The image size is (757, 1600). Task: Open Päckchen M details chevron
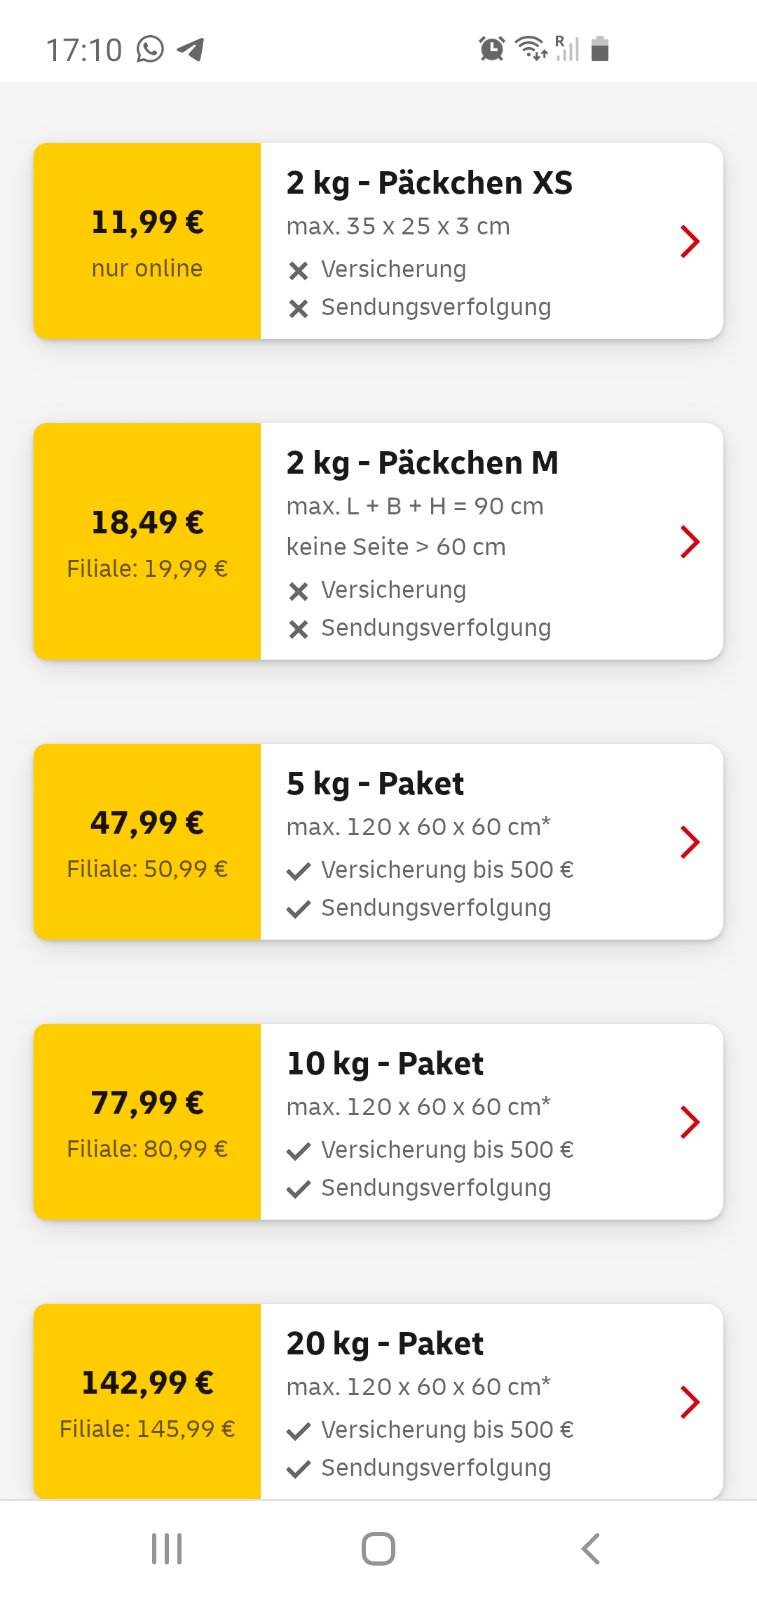[690, 541]
